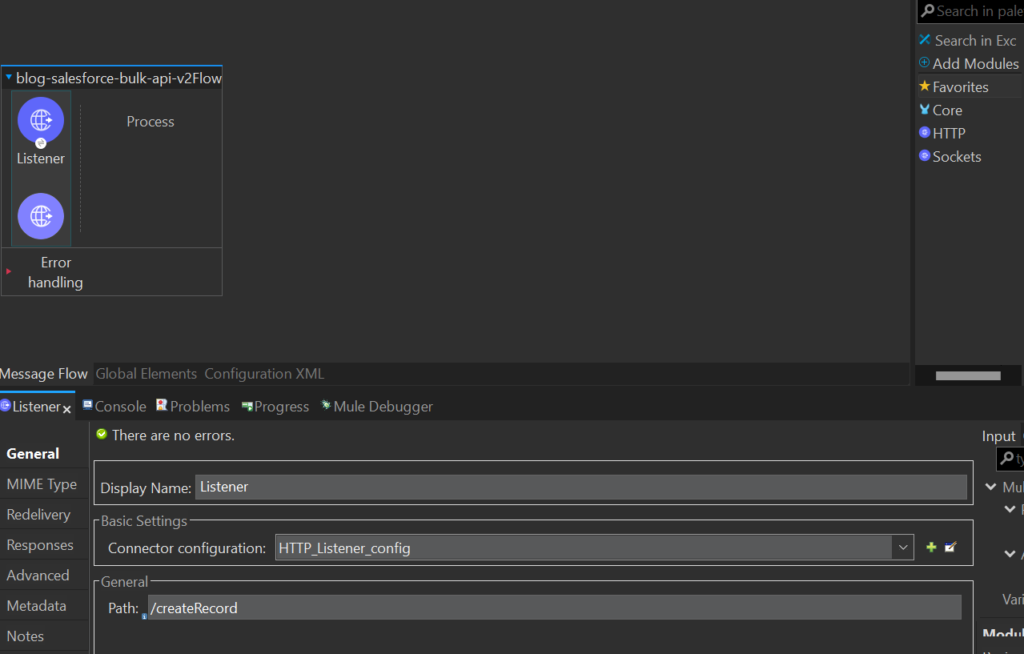The height and width of the screenshot is (654, 1024).
Task: Collapse the blog-salesforce-bulk-api-v2Flow with its triangle
Action: (8, 77)
